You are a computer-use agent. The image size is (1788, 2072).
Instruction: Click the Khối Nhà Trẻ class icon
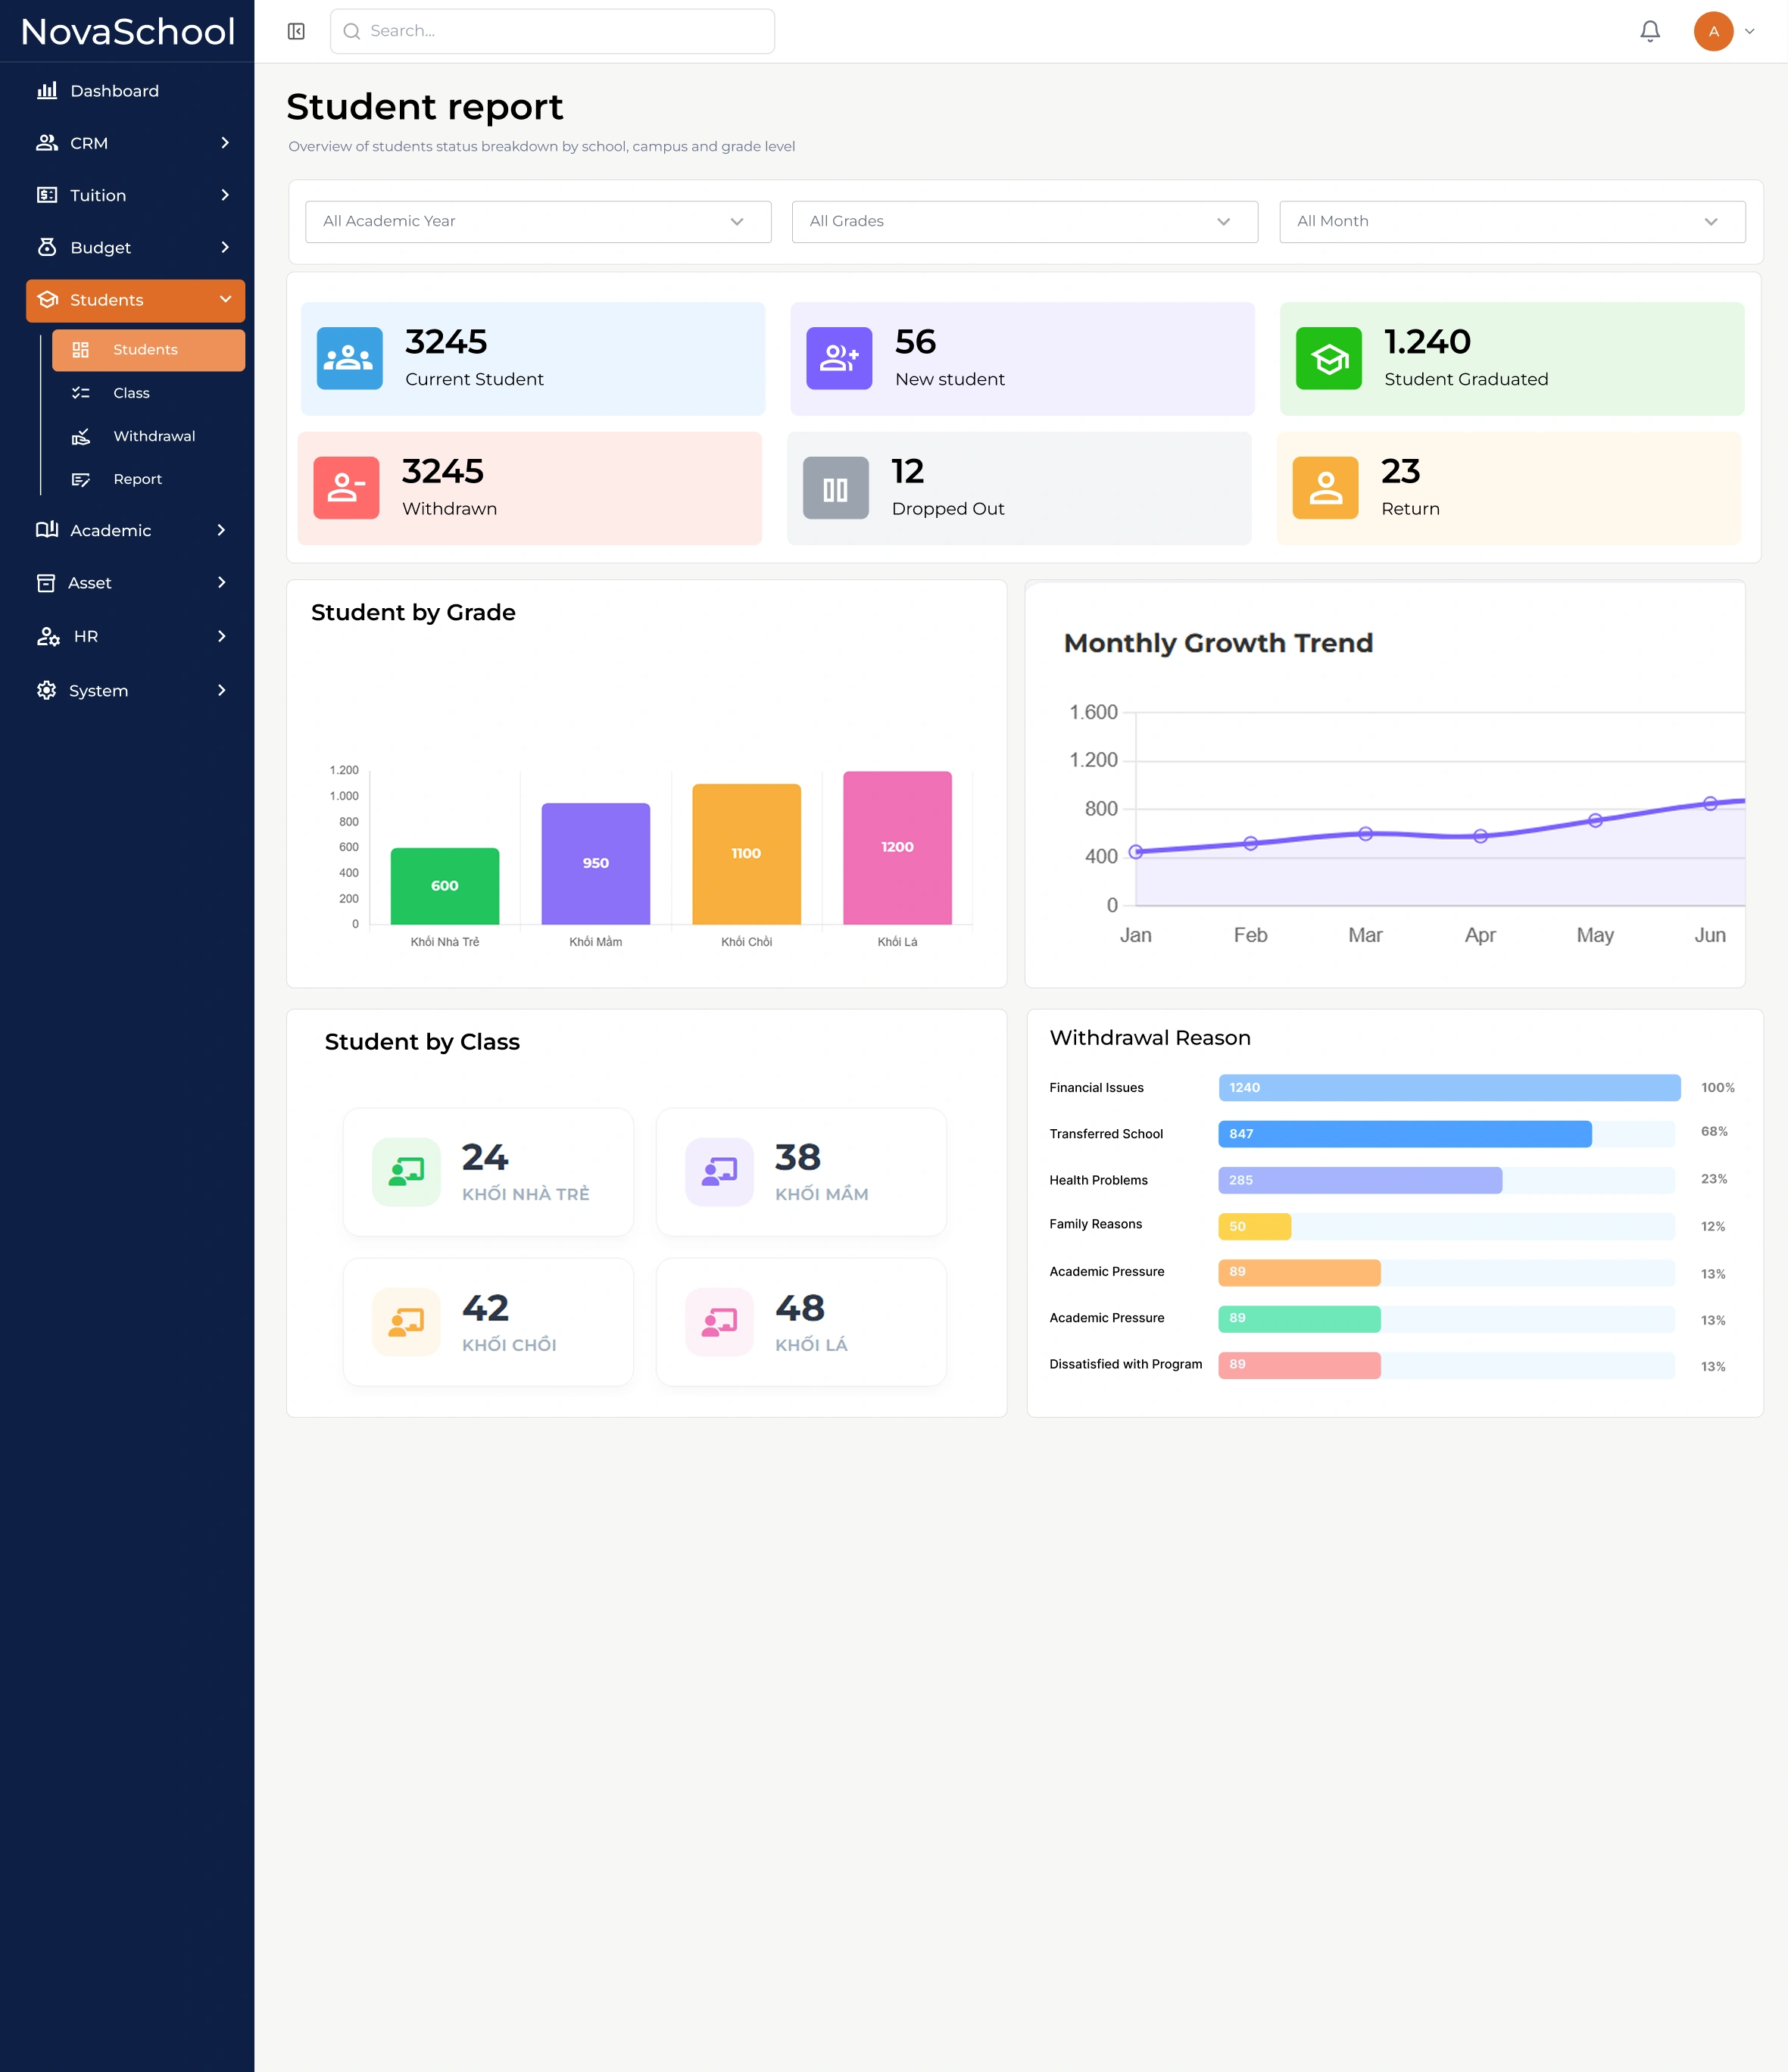click(x=406, y=1171)
